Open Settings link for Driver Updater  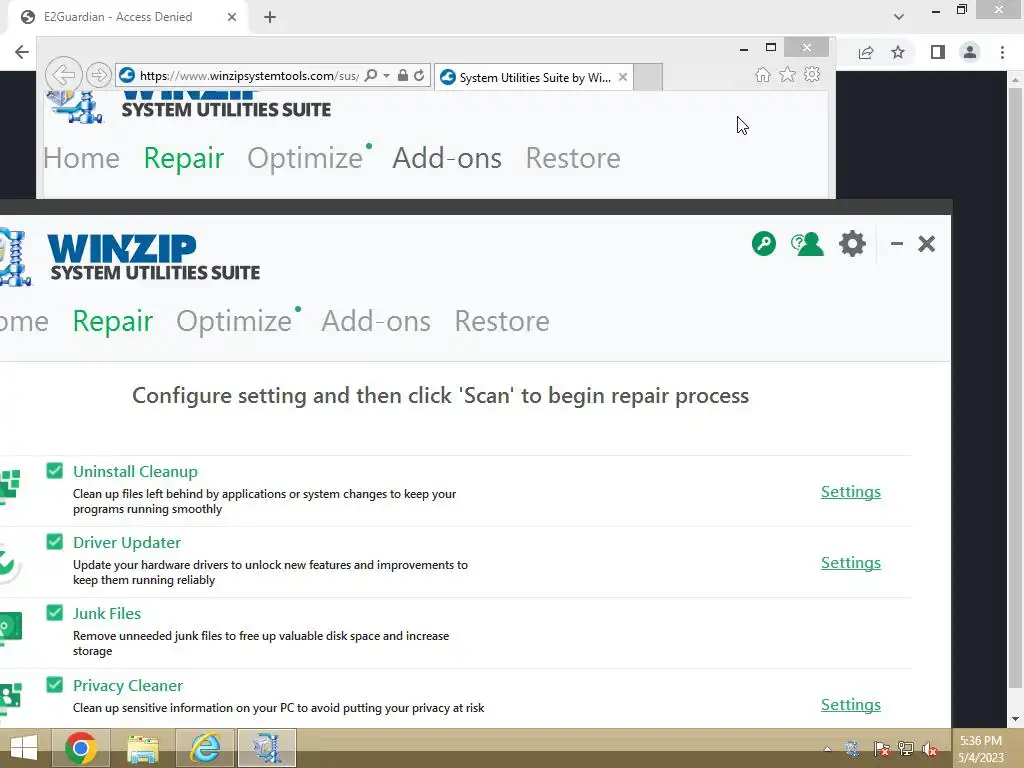[850, 563]
